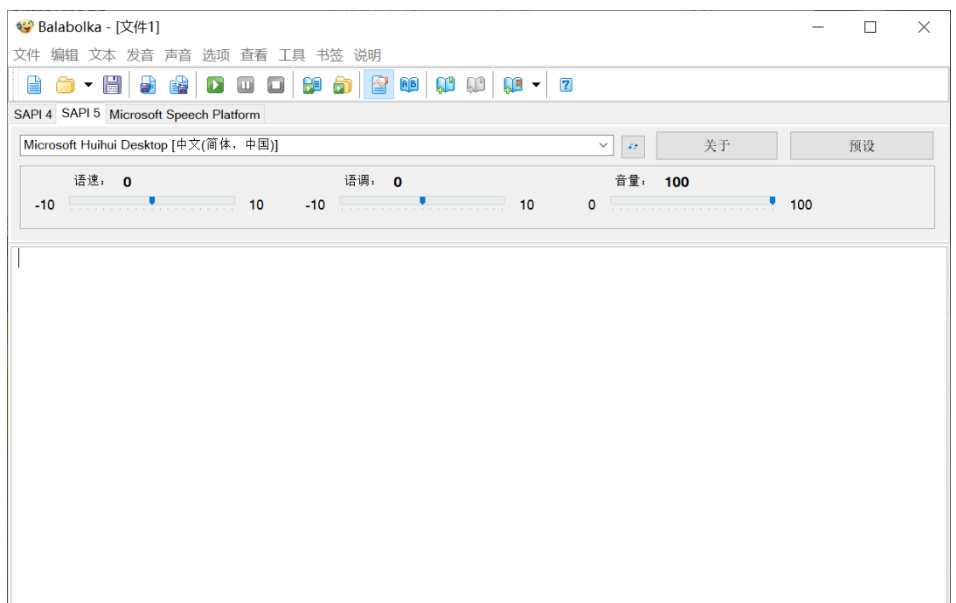Switch to the SAPI 4 tab
Viewport: 956px width, 603px height.
(x=33, y=115)
